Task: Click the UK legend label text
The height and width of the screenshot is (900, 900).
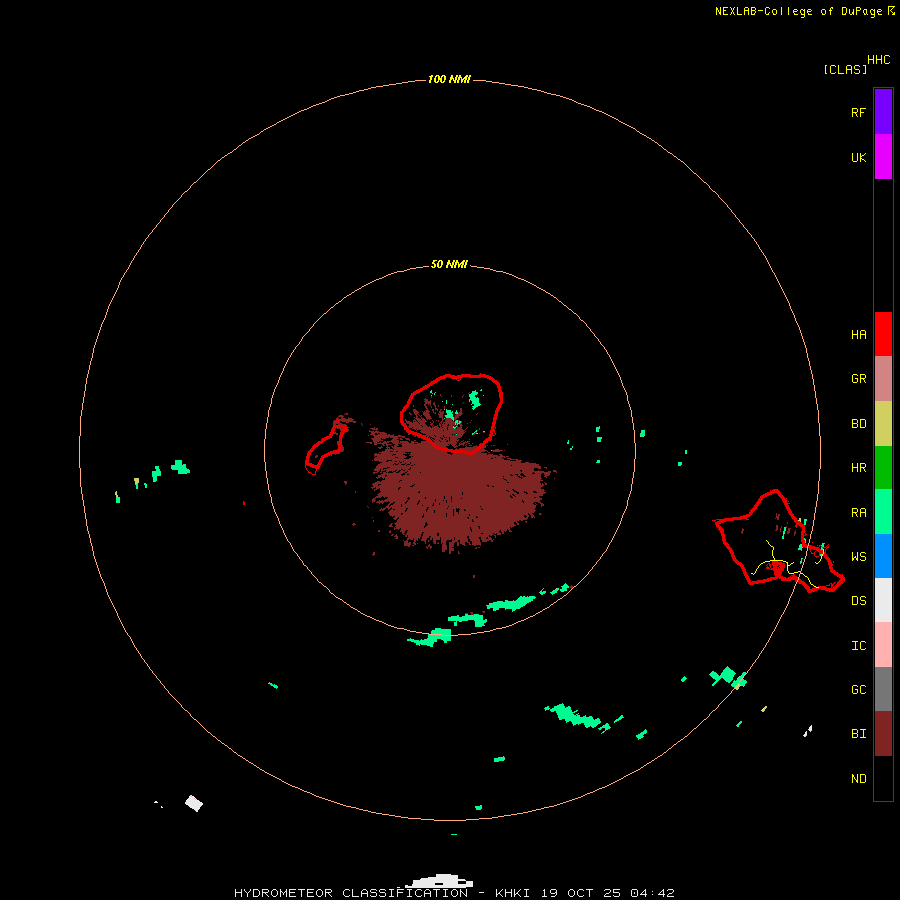Action: pos(858,157)
